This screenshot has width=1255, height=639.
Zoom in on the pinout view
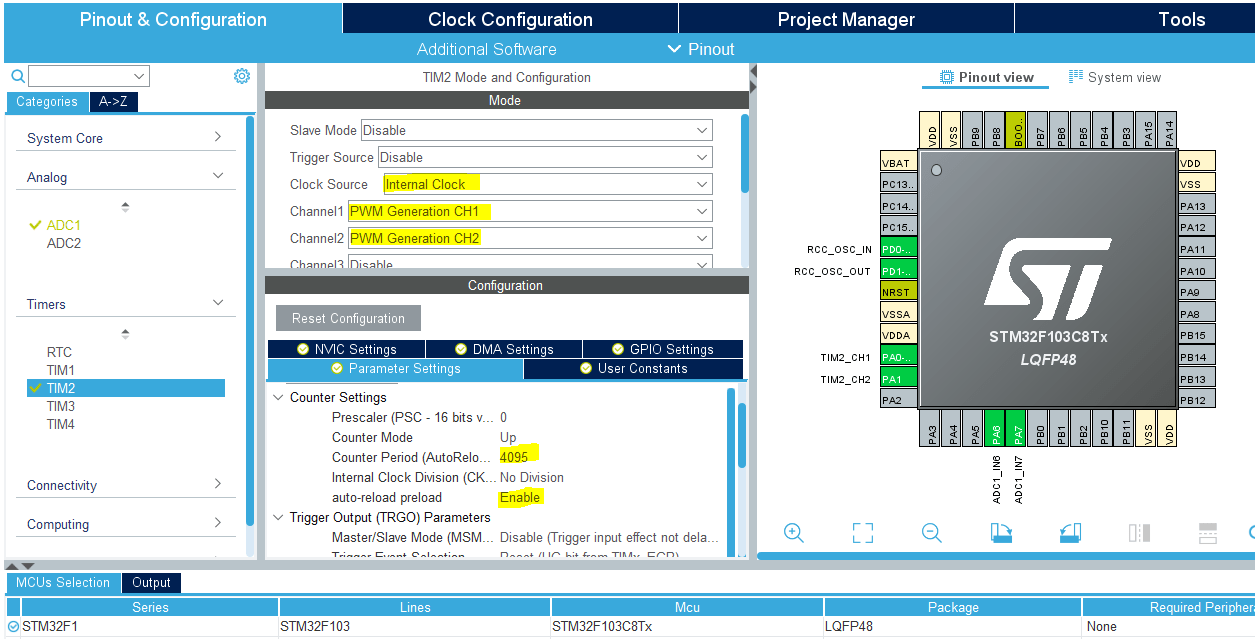point(794,532)
